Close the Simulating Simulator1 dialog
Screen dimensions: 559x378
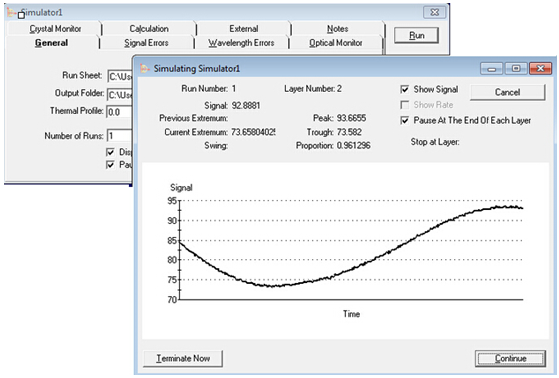click(540, 68)
